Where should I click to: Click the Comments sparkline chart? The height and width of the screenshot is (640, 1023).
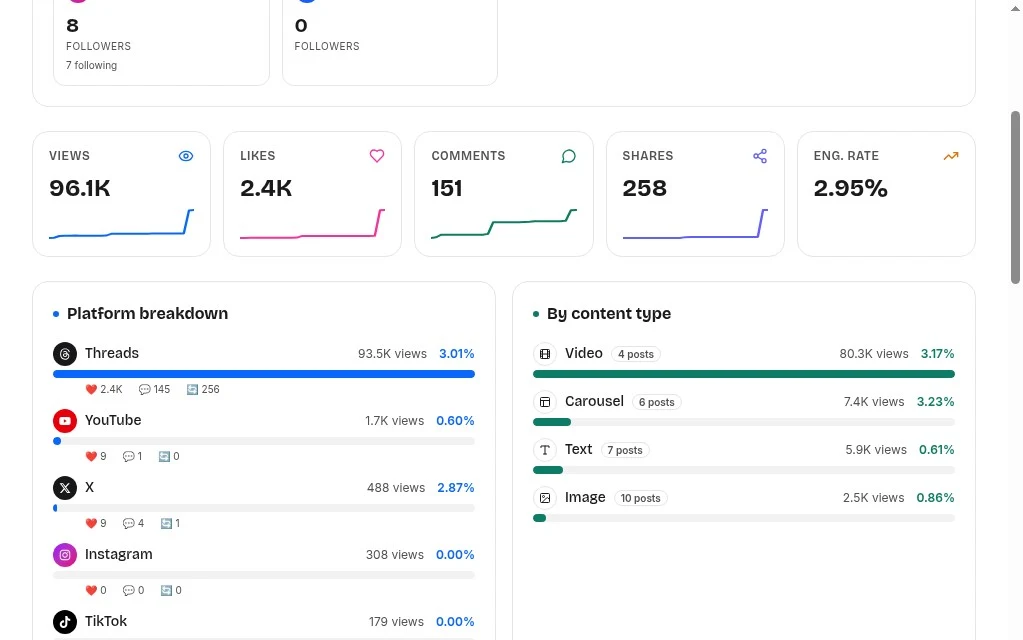click(x=504, y=224)
